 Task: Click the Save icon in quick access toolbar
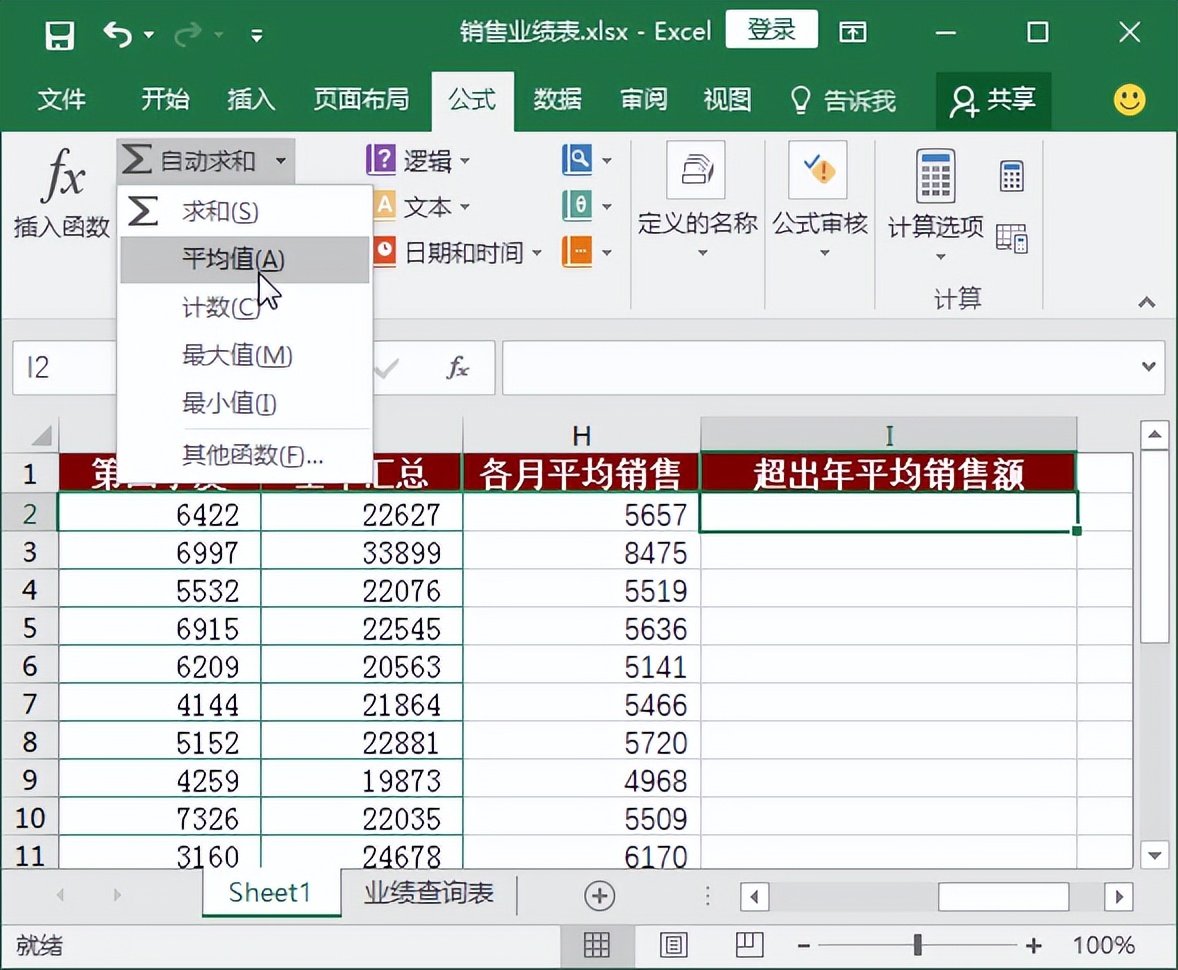click(x=59, y=33)
